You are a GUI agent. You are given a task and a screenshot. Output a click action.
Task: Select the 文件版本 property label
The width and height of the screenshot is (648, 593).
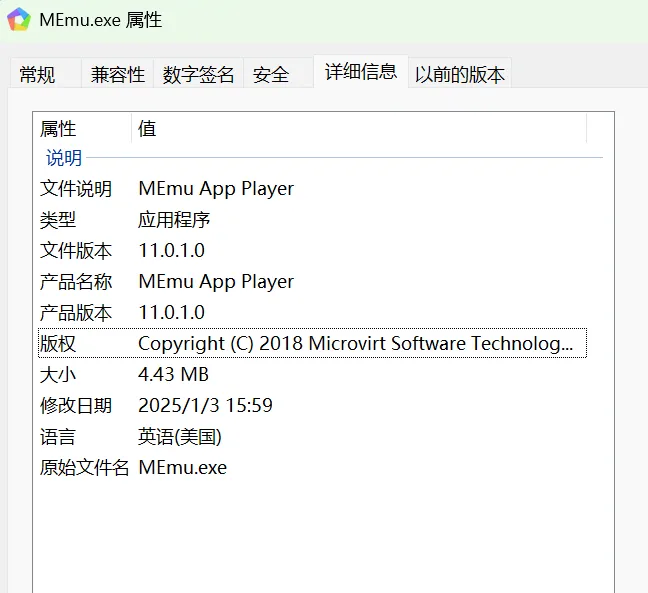click(x=76, y=251)
